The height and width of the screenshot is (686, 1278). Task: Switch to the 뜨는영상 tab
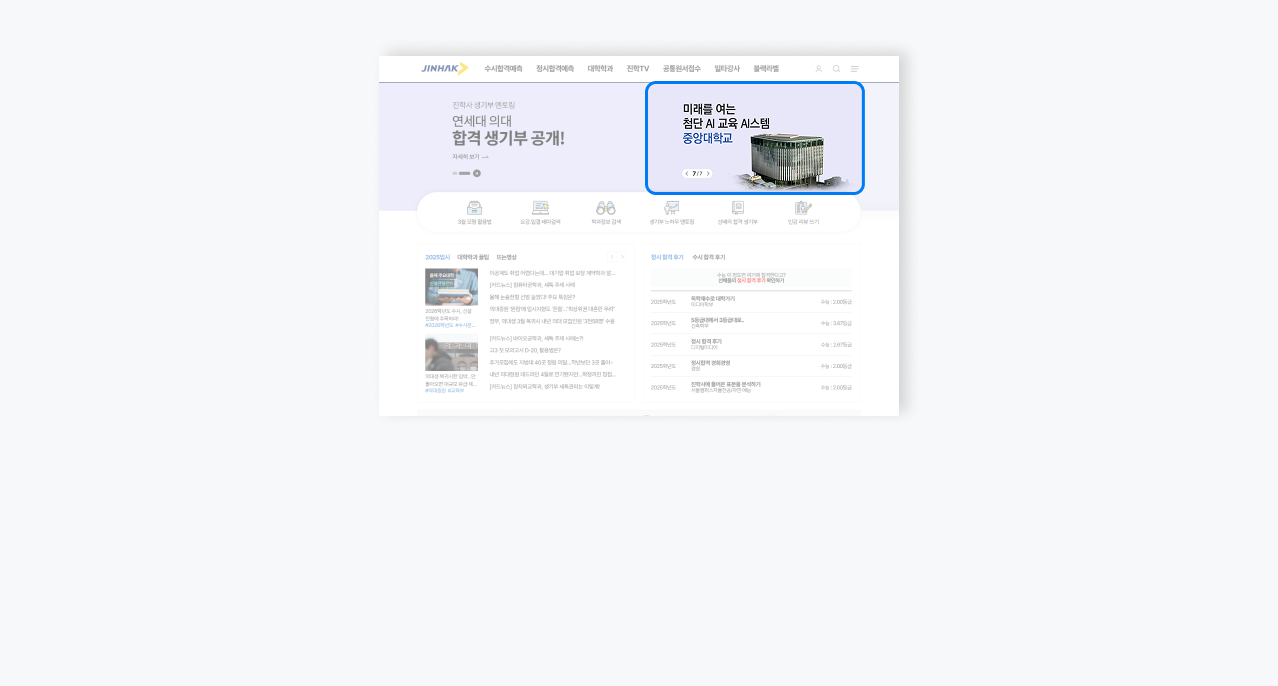[x=506, y=257]
